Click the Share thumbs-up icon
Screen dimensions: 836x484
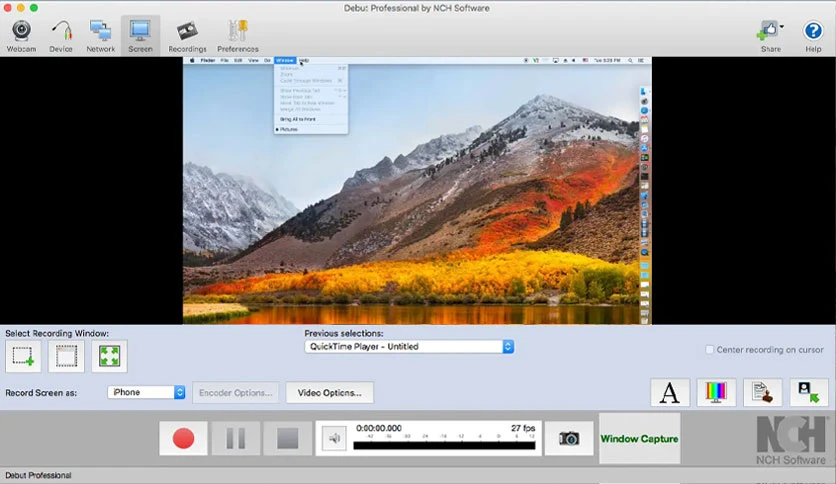tap(767, 30)
